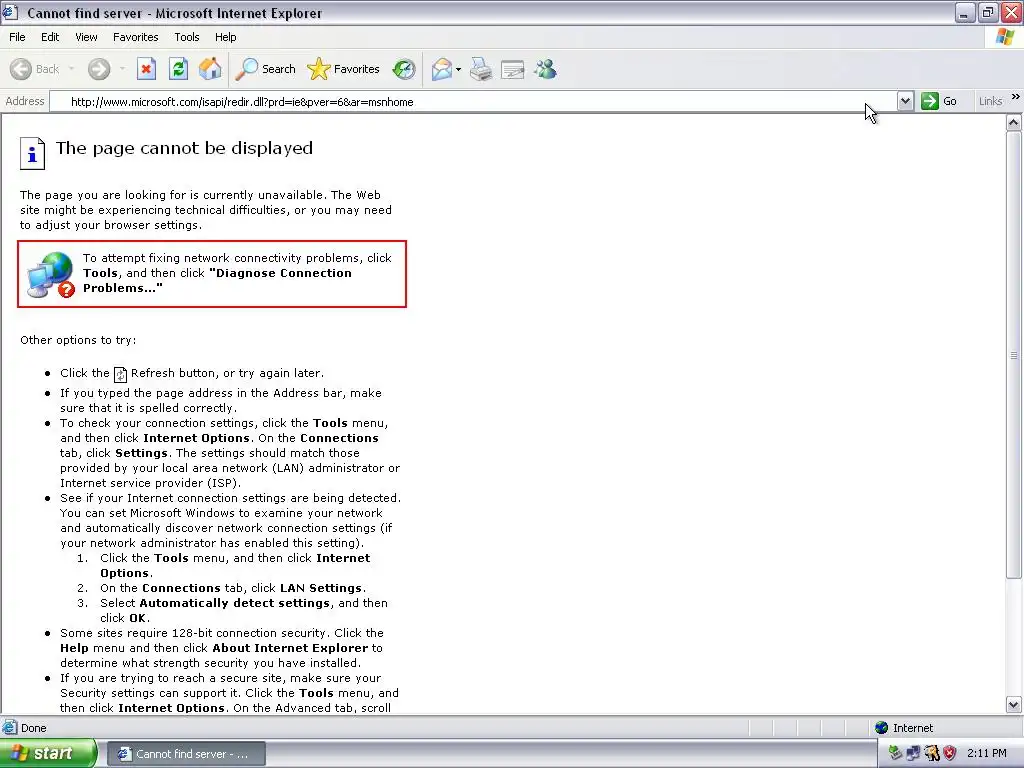
Task: Expand the Back button history dropdown
Action: point(71,69)
